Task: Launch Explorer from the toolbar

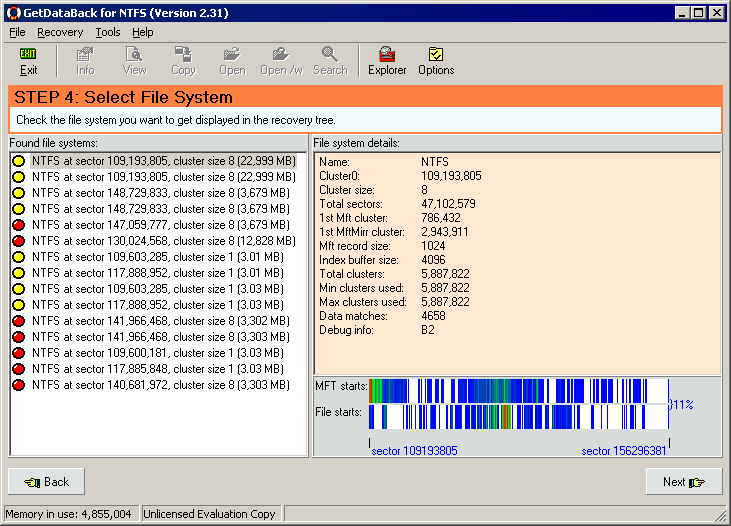Action: [x=387, y=61]
